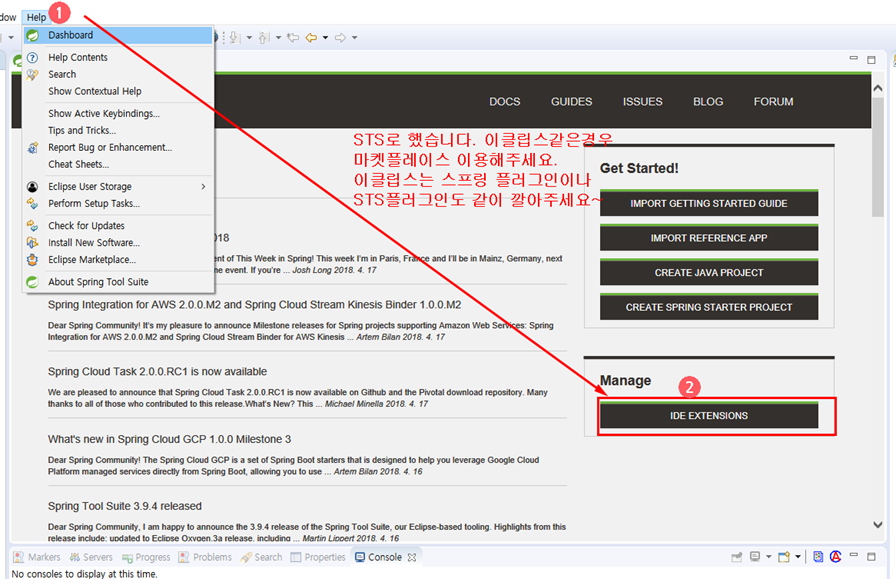
Task: Click the Report Bug or Enhancement icon
Action: tap(33, 147)
